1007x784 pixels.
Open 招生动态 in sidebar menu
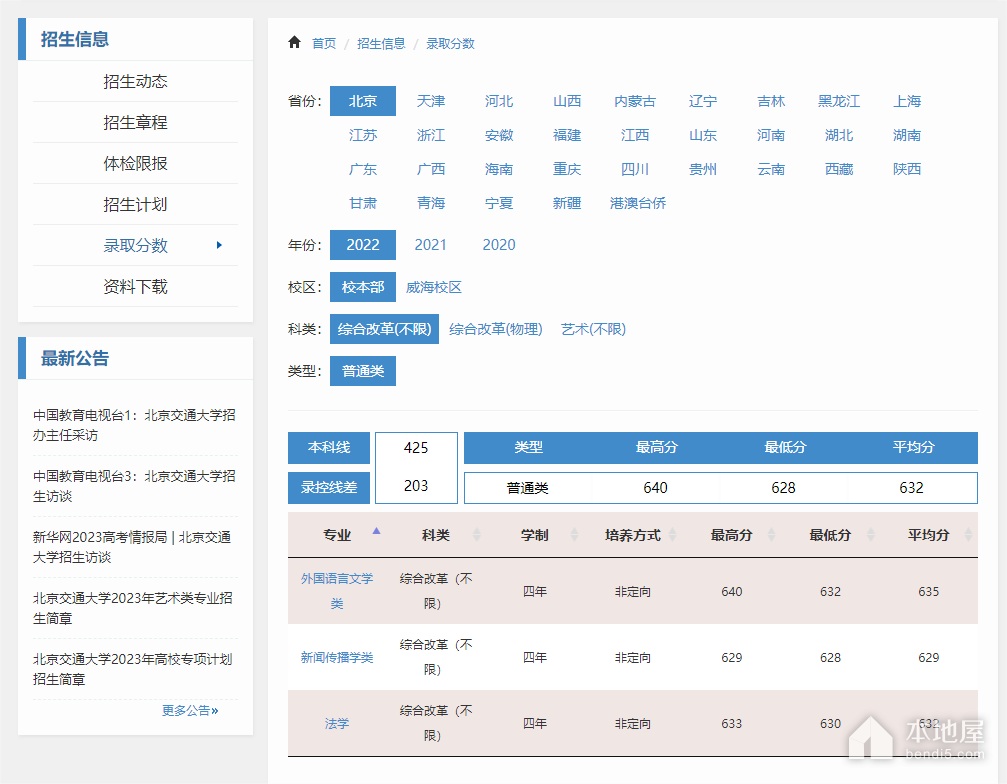click(136, 82)
